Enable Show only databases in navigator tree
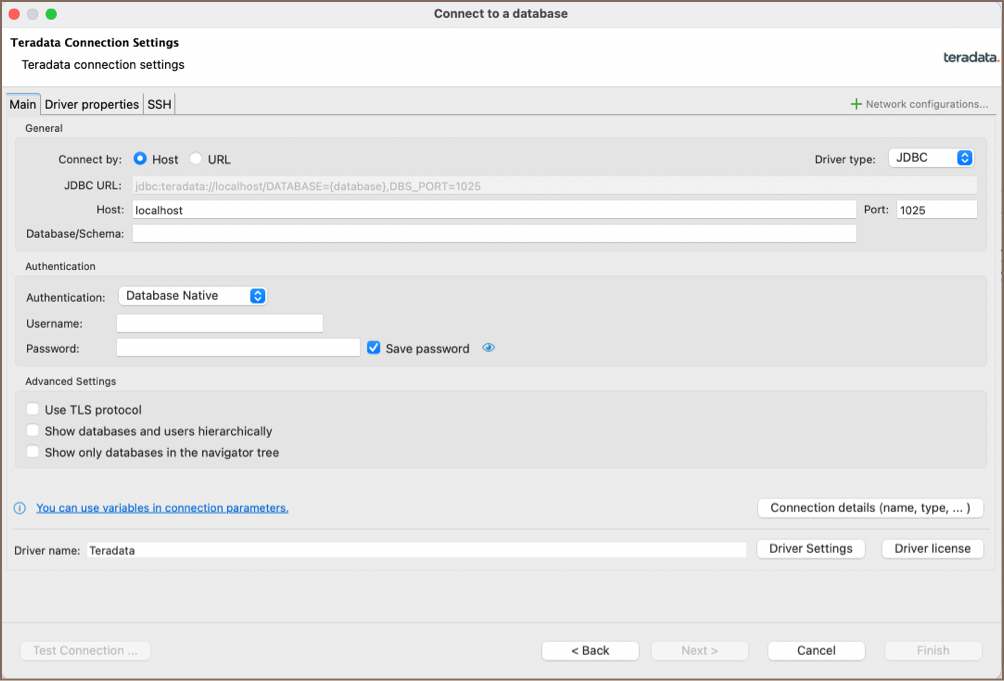 [33, 452]
